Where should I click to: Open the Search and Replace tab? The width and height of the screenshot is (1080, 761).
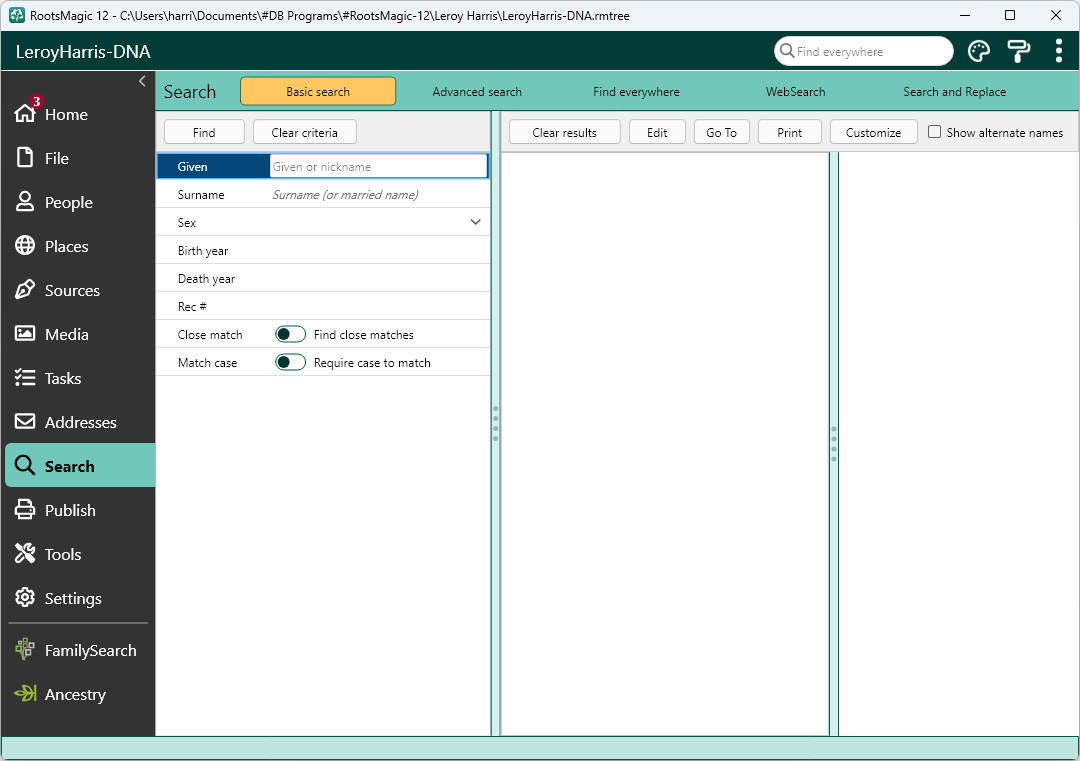(954, 92)
